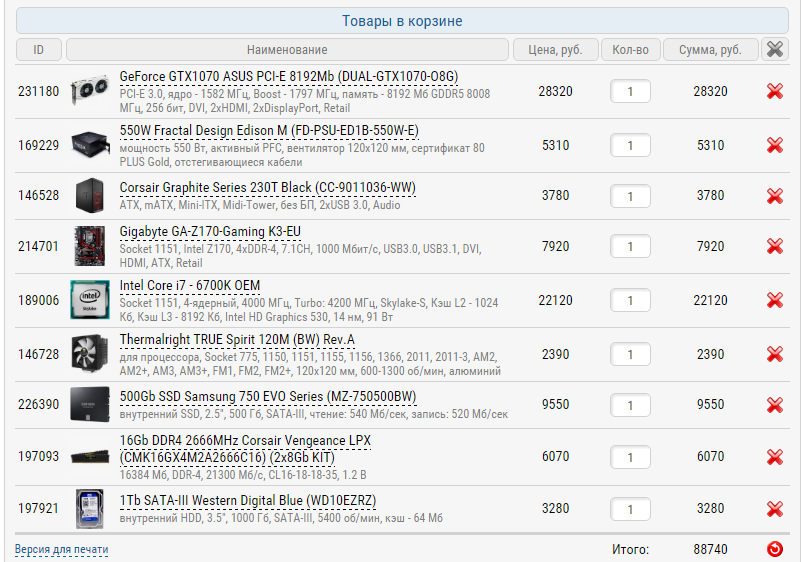Click price 22120 in Цена column
The width and height of the screenshot is (802, 562).
click(x=555, y=301)
